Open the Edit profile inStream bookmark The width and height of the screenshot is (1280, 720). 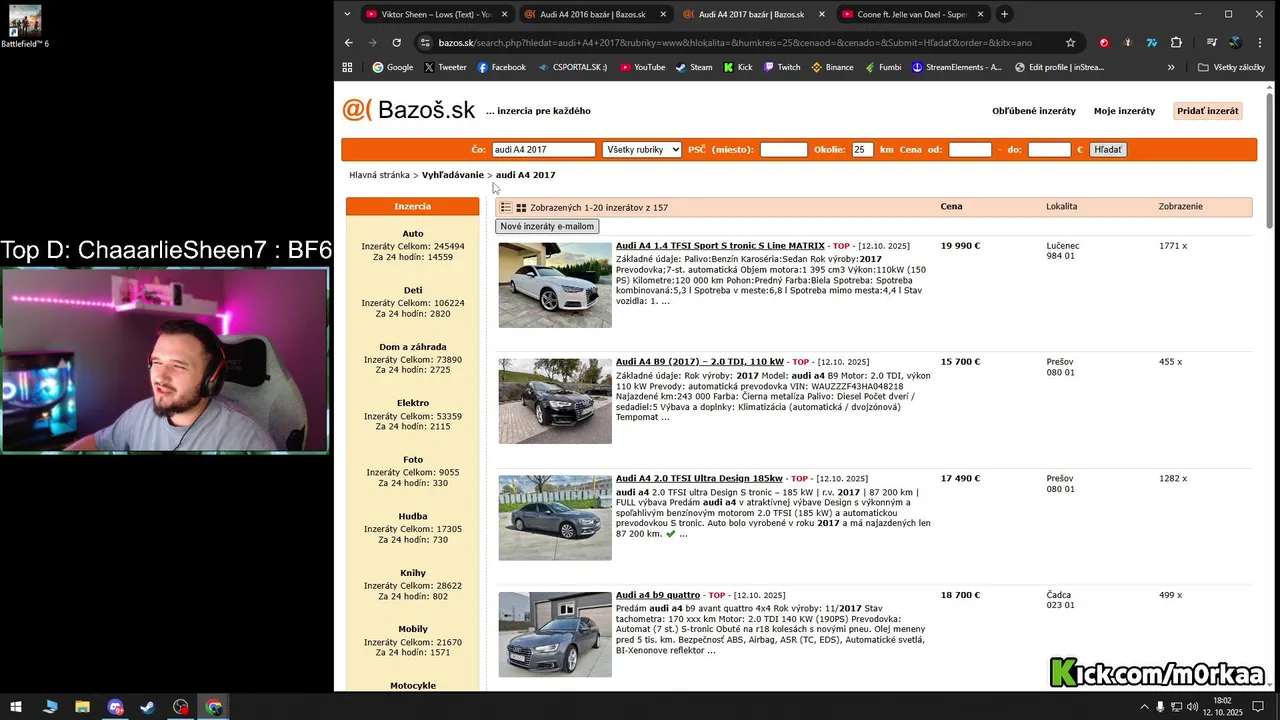pyautogui.click(x=1059, y=67)
